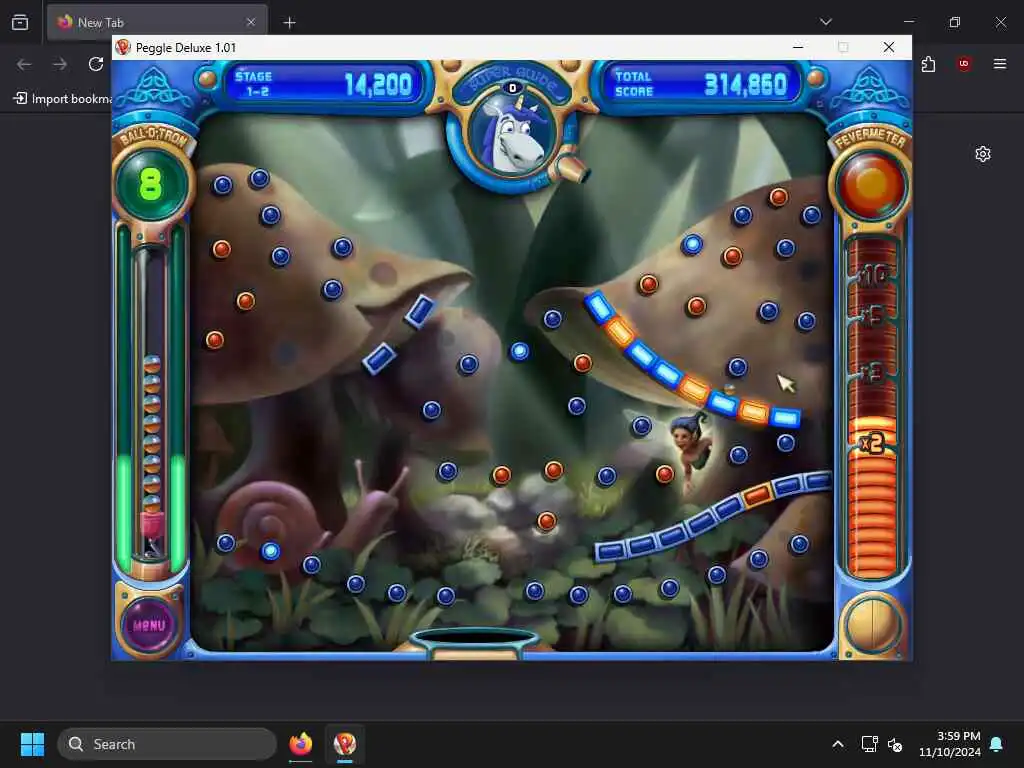Click the orange peg at the bottom center
Image resolution: width=1024 pixels, height=768 pixels.
(547, 520)
